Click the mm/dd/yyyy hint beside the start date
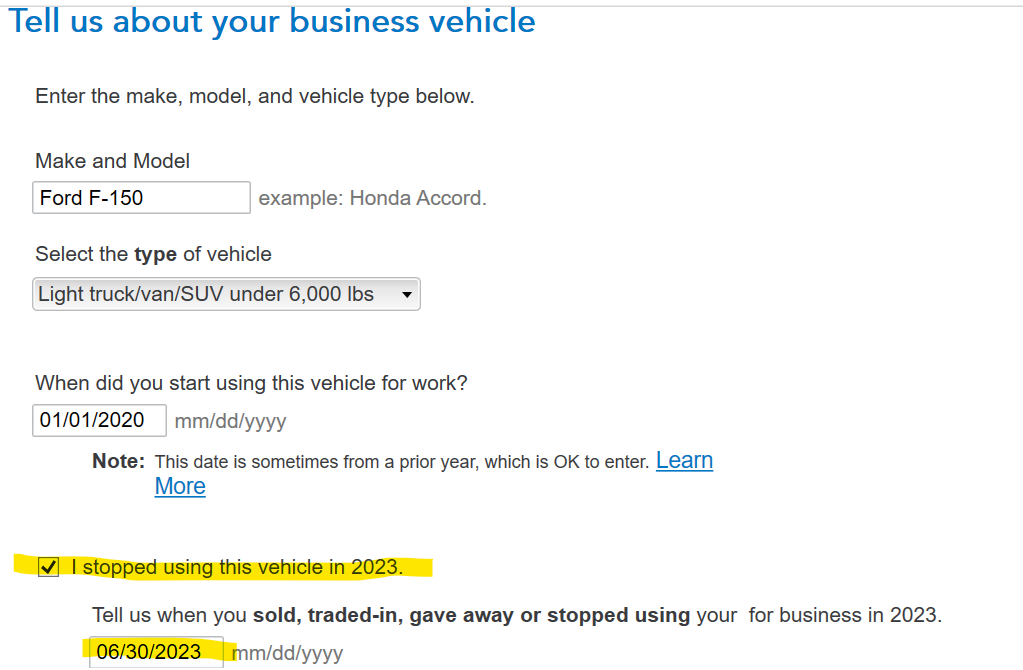 [x=230, y=422]
